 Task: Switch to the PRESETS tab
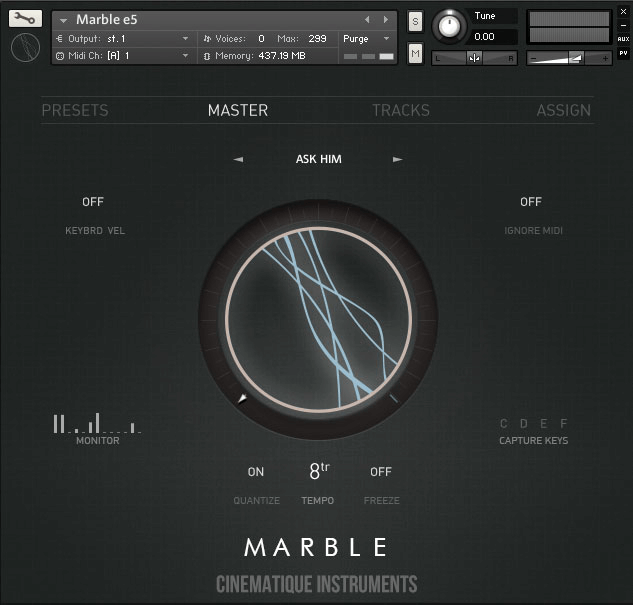pyautogui.click(x=75, y=110)
